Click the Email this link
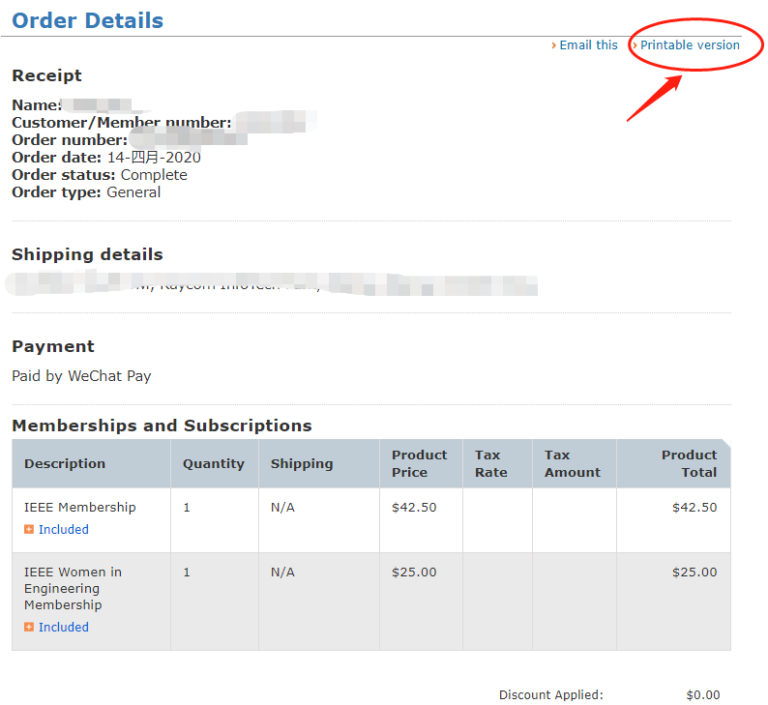Image resolution: width=768 pixels, height=705 pixels. [x=588, y=45]
